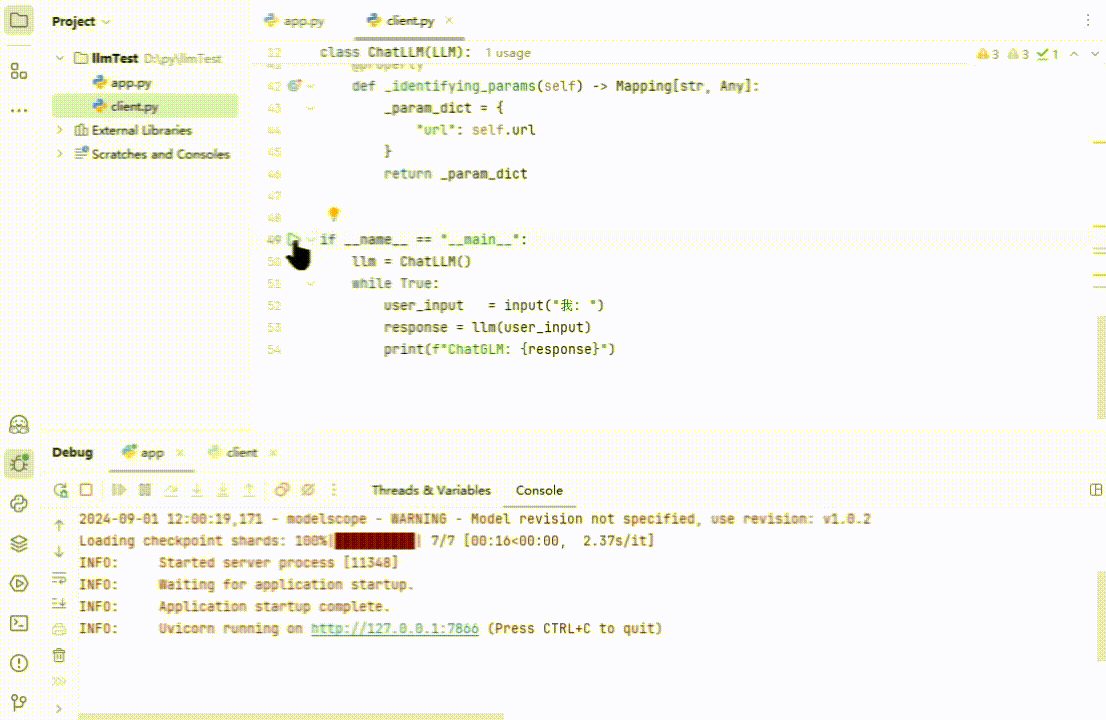Fold the _identifying_params method
The width and height of the screenshot is (1106, 720).
pyautogui.click(x=310, y=86)
